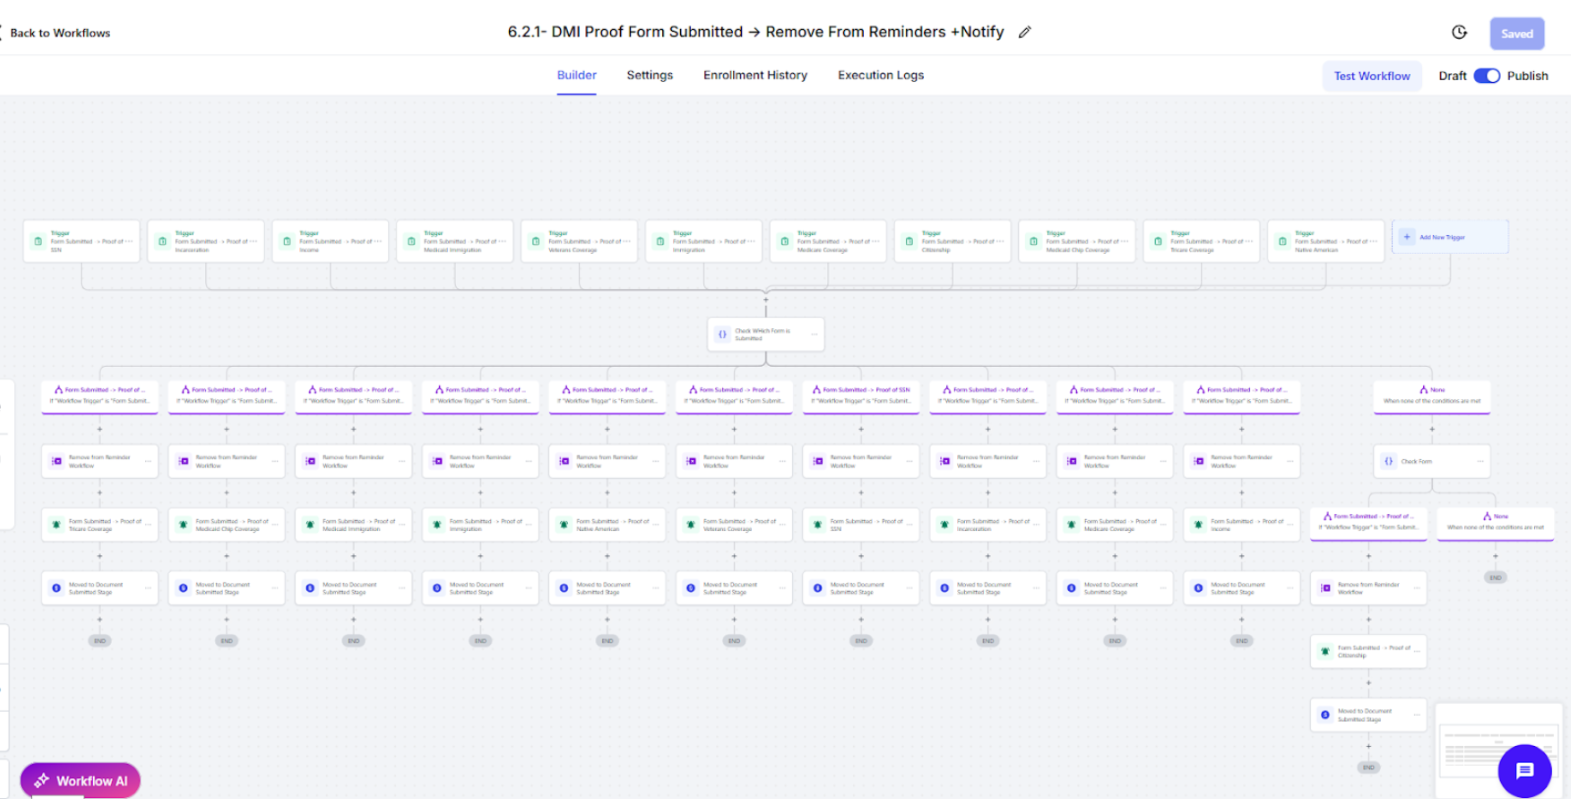Click the Veterans Coverage trigger clipboard icon

(536, 242)
